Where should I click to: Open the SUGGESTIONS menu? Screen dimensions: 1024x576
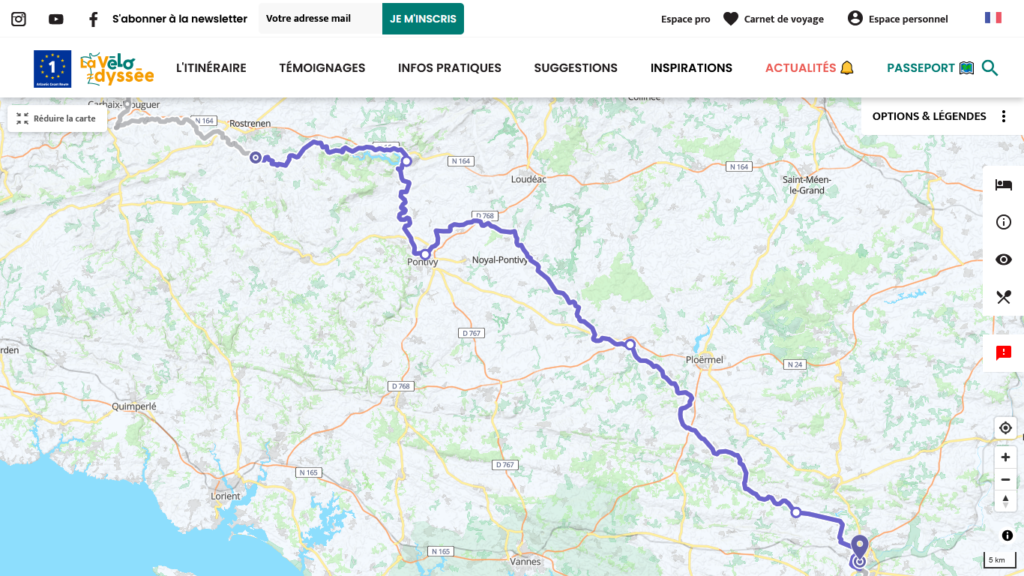(x=575, y=68)
